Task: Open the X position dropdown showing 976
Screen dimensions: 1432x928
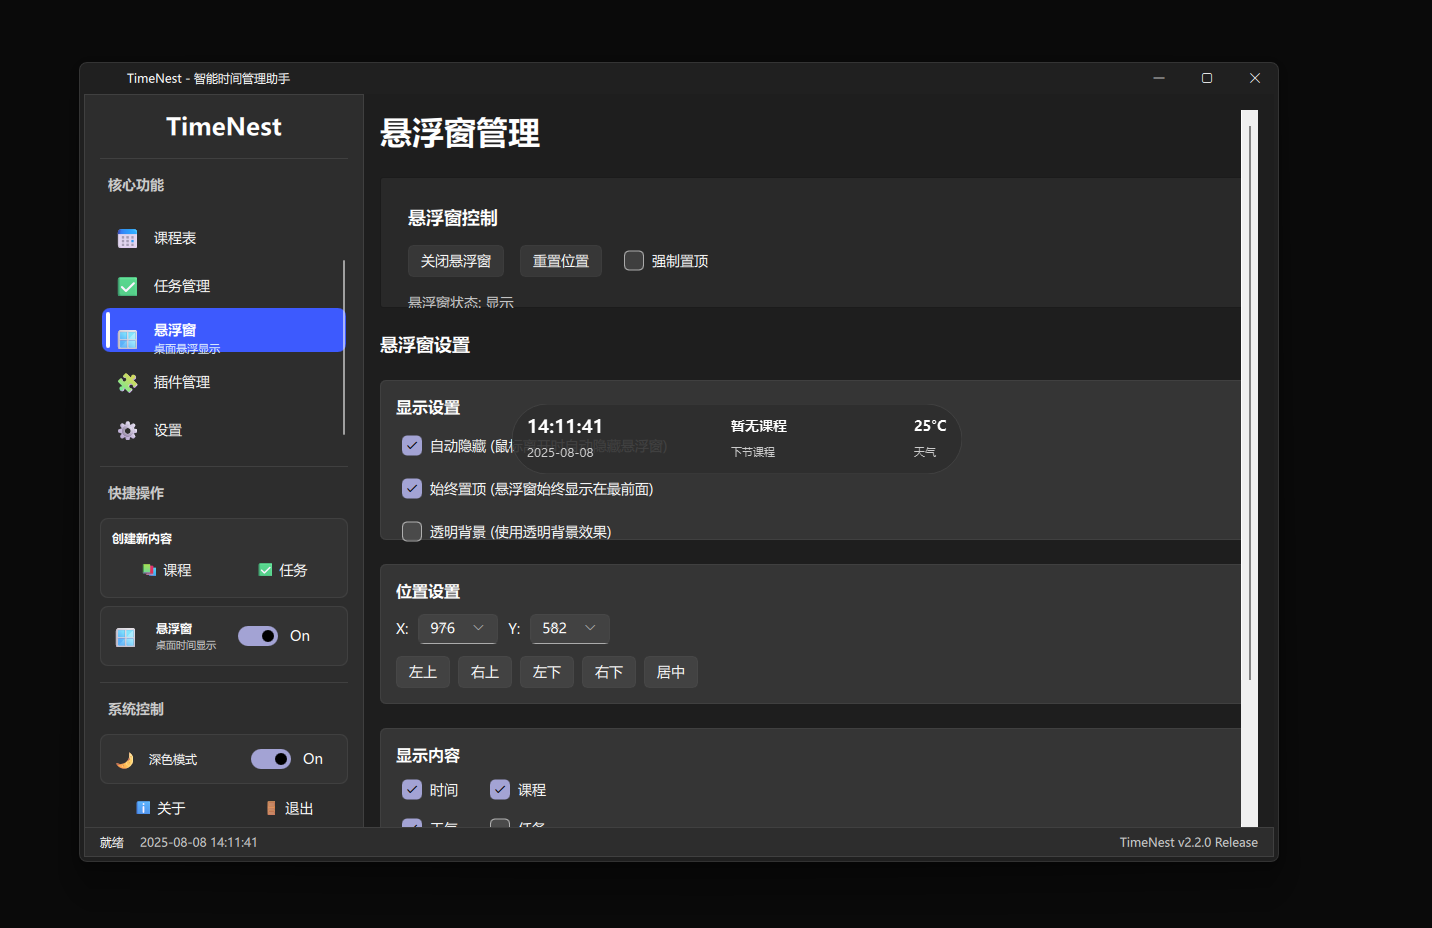Action: 458,628
